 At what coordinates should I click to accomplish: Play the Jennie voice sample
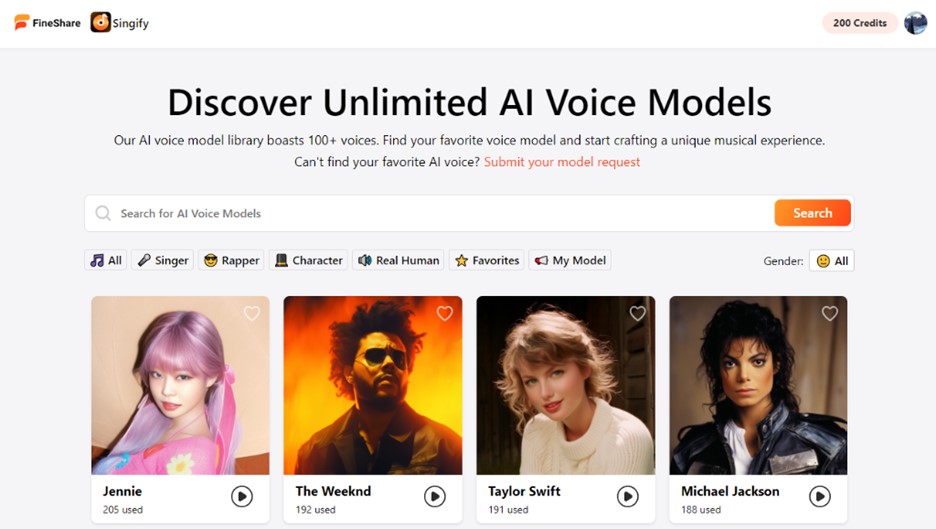(x=242, y=496)
